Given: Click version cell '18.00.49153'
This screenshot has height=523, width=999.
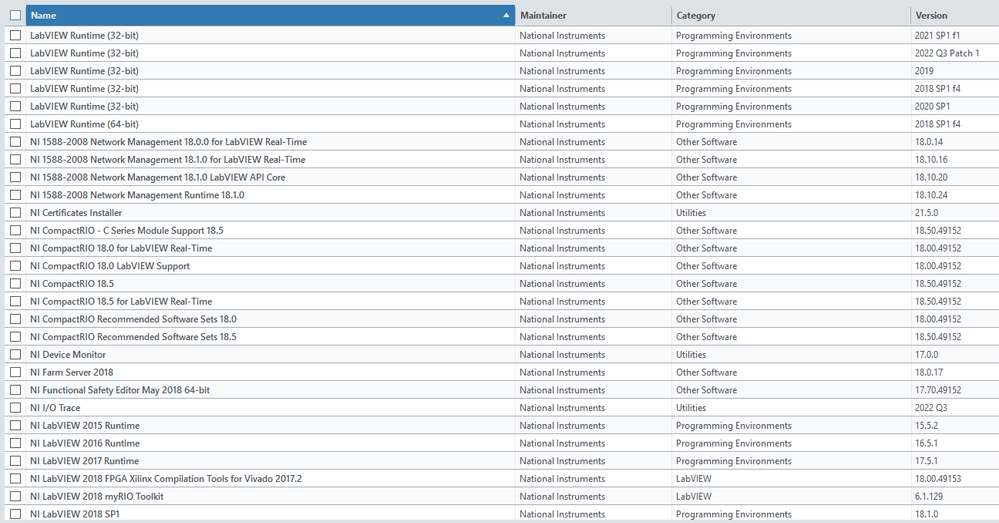Looking at the screenshot, I should tap(938, 479).
